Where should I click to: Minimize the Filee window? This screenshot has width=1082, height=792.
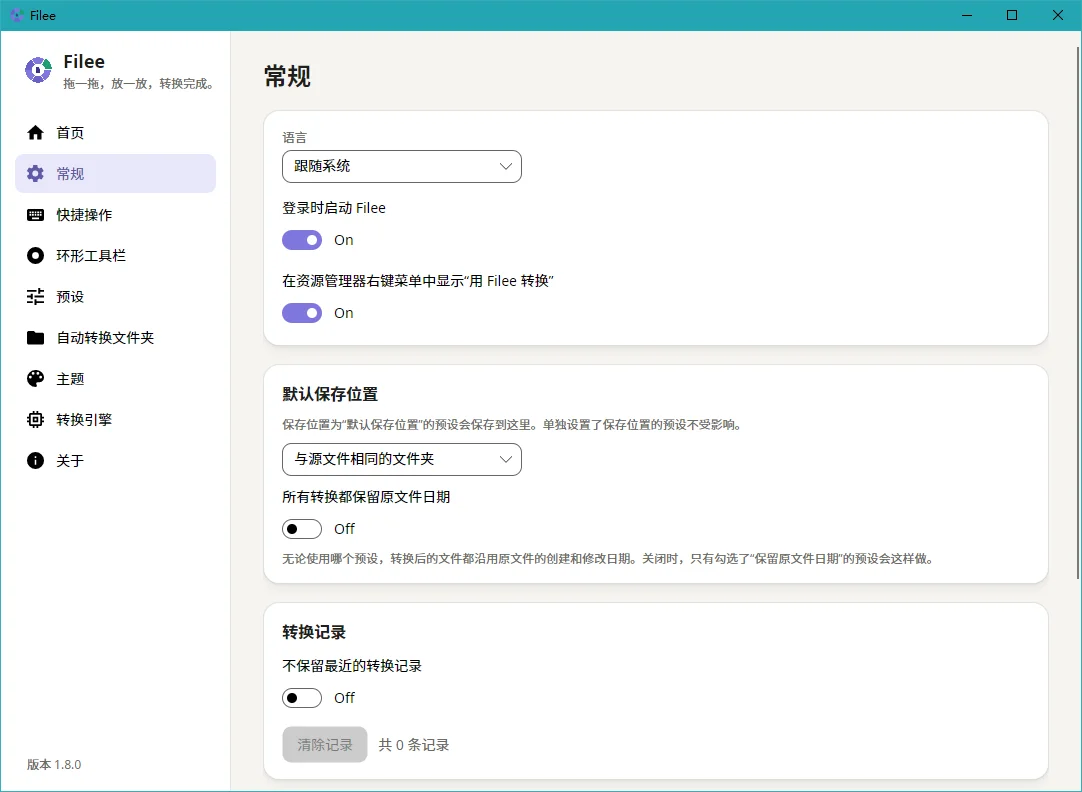[967, 15]
